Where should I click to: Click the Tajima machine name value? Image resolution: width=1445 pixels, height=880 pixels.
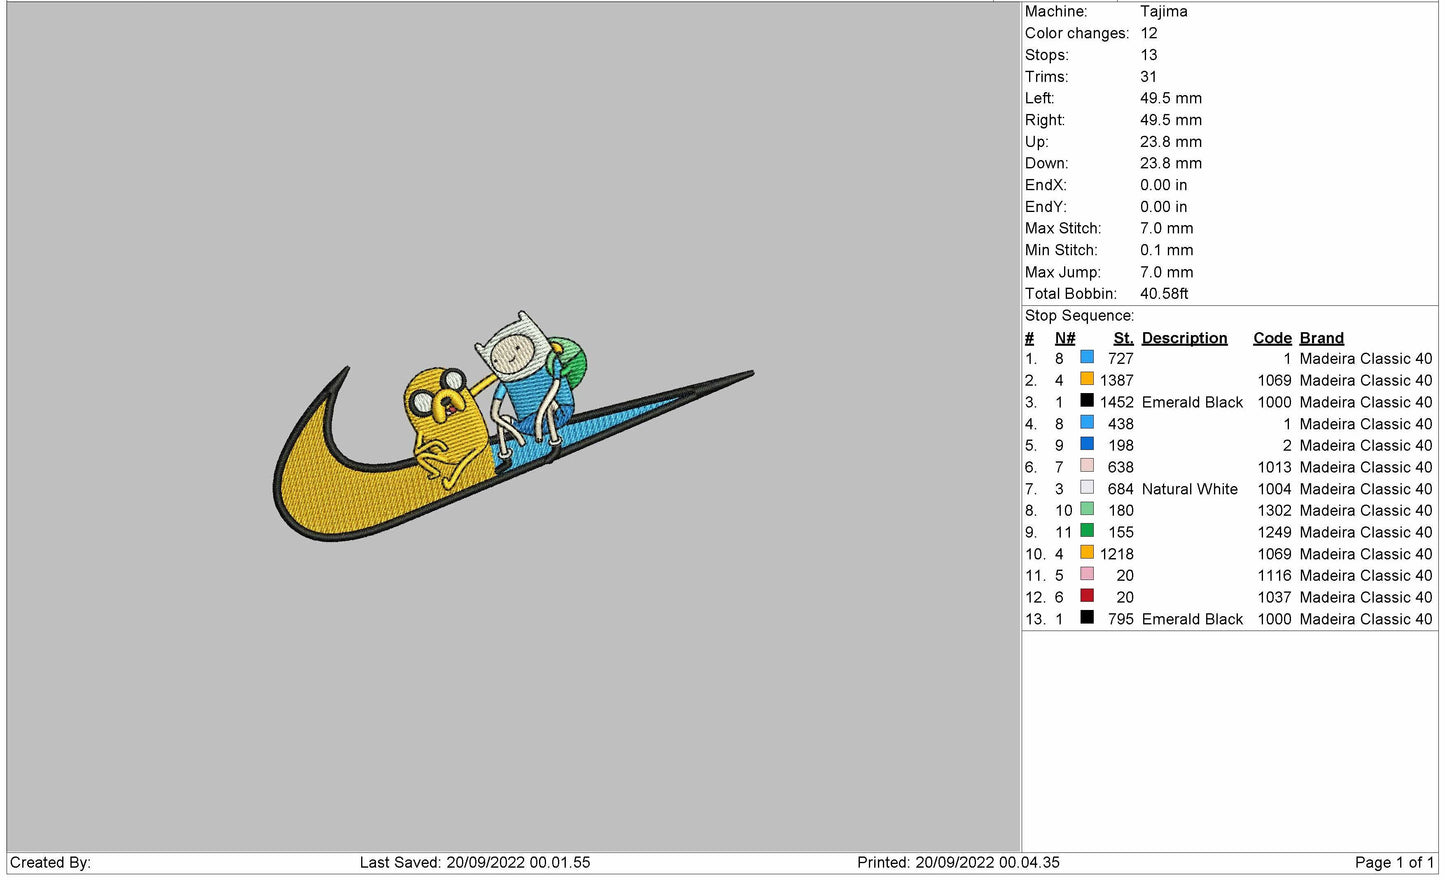point(1164,11)
